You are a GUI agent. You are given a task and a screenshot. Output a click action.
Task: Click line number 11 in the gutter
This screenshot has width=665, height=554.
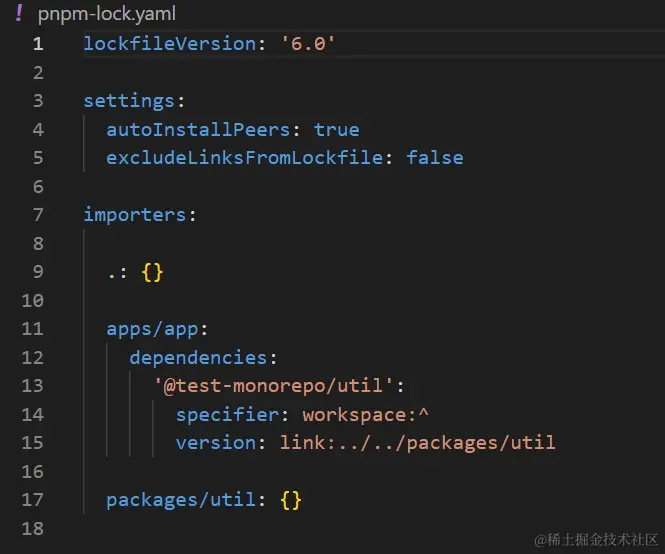33,329
